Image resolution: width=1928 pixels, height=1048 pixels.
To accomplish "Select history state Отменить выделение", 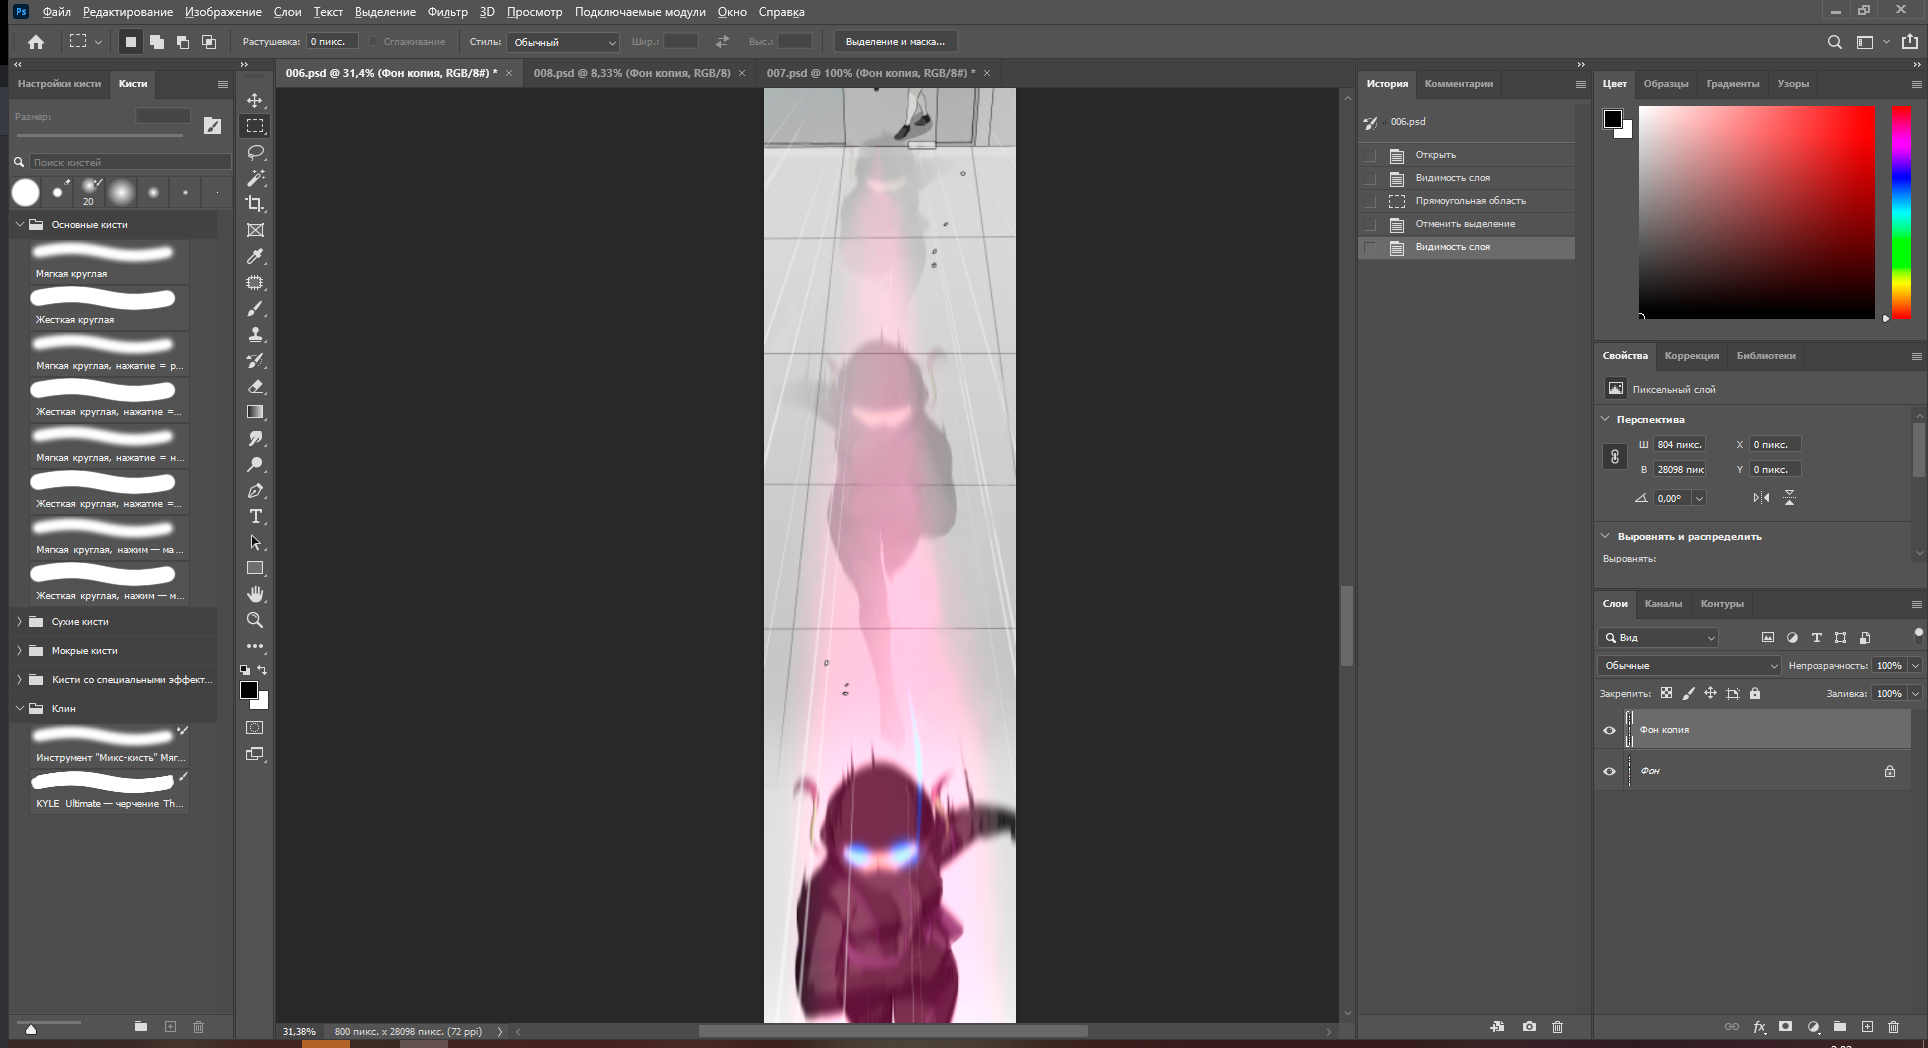I will pyautogui.click(x=1466, y=224).
